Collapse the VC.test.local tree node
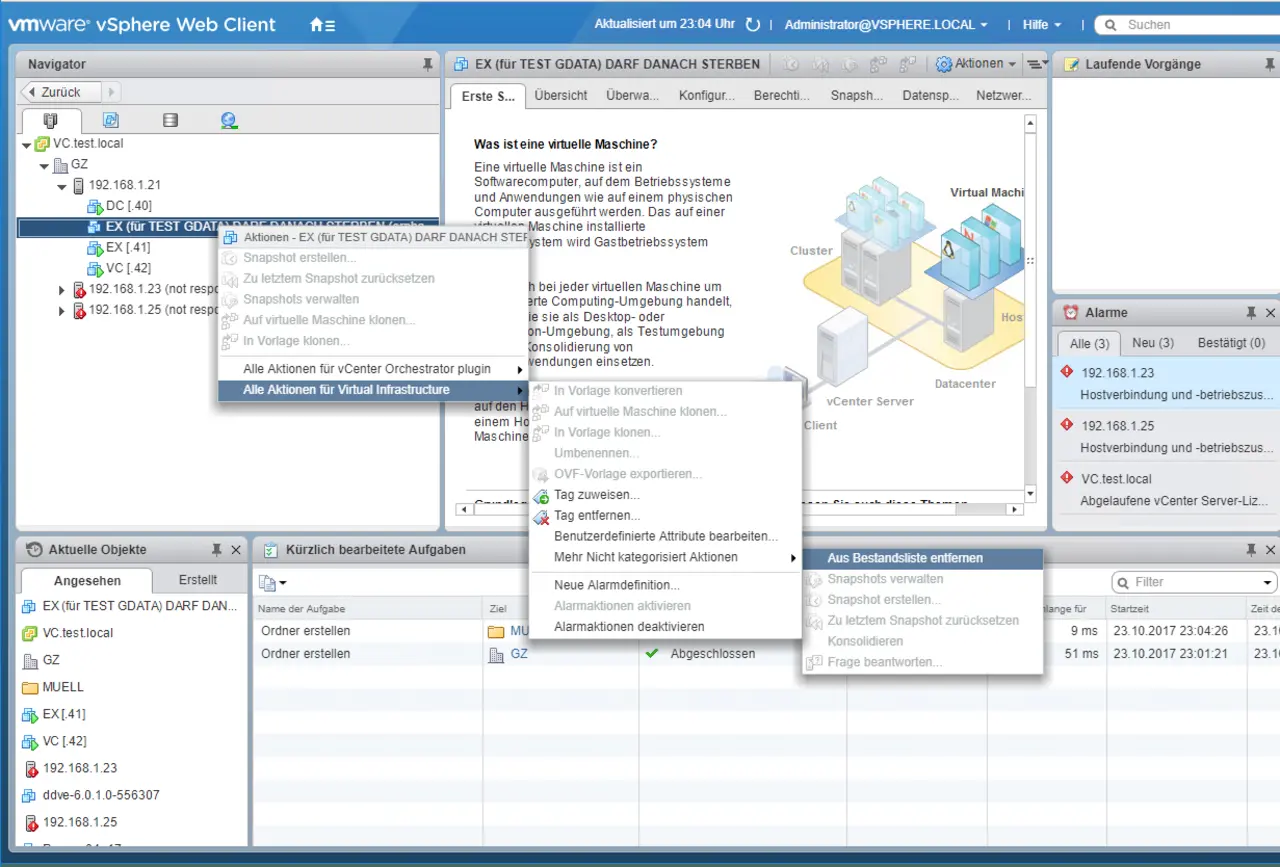The image size is (1280, 867). 27,145
